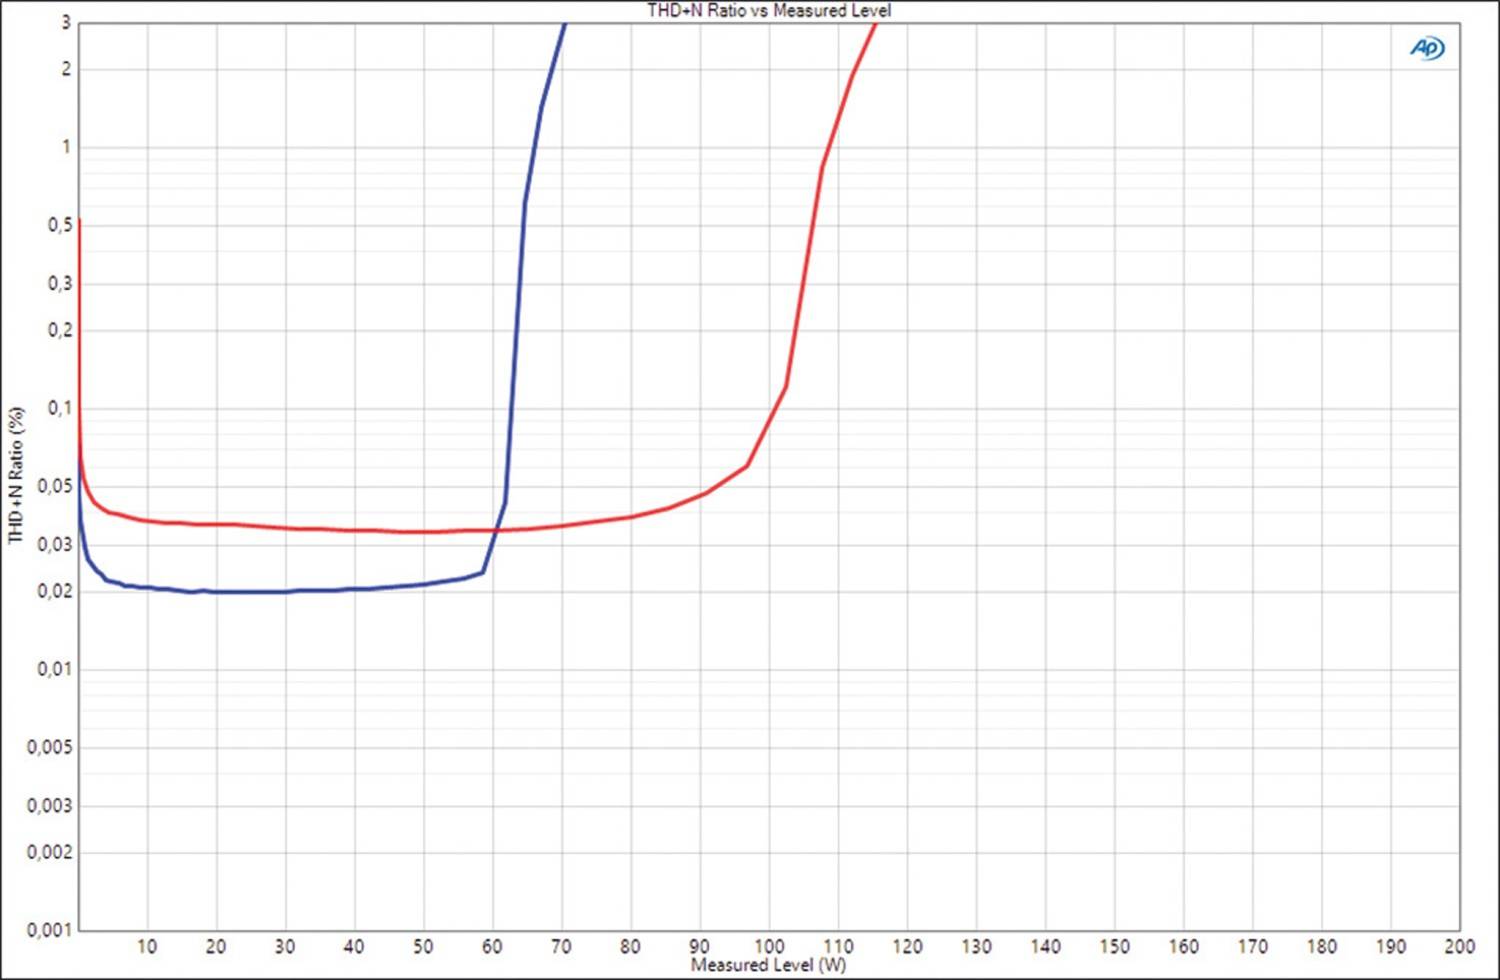Click x-axis tick label 20
Viewport: 1500px width, 980px height.
[x=216, y=946]
